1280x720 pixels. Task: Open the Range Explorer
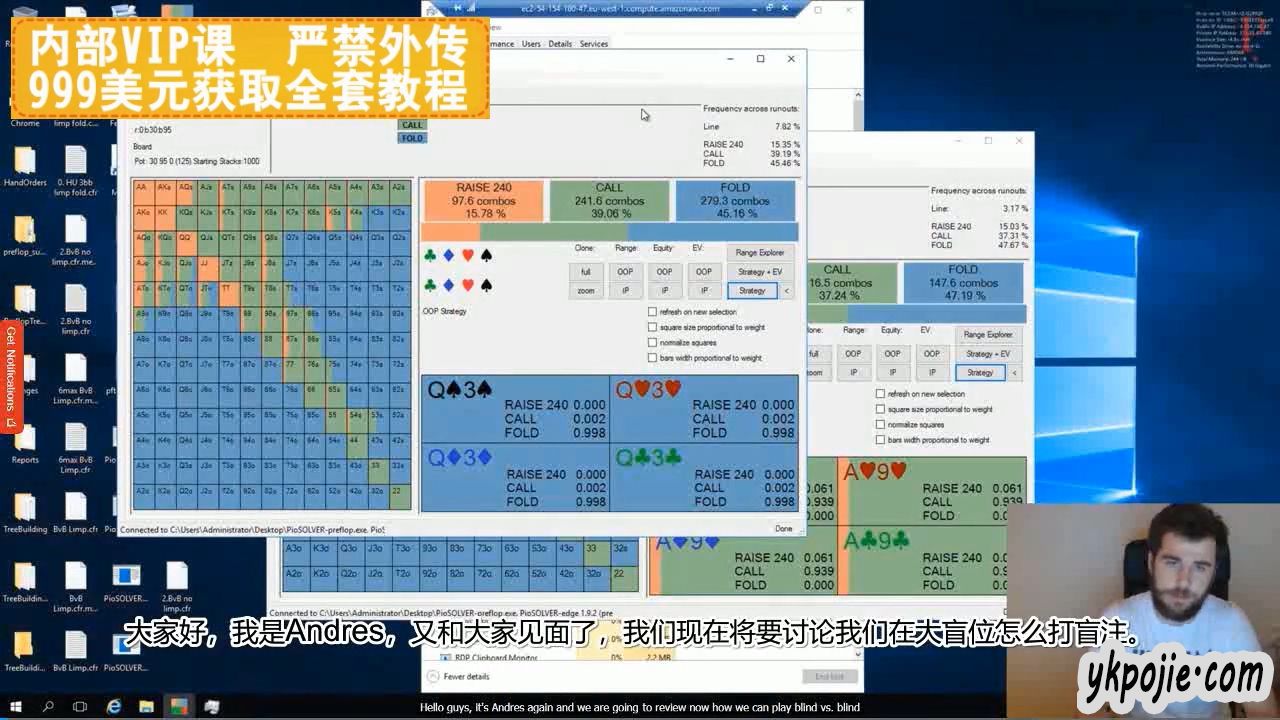760,253
